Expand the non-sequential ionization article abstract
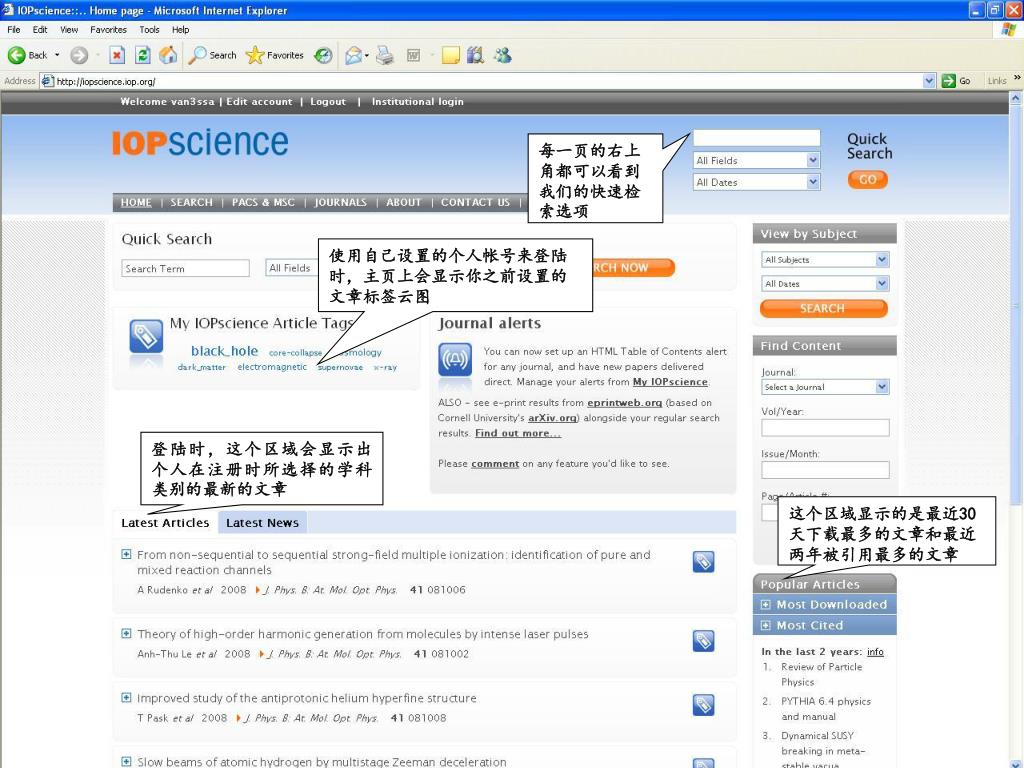 126,554
